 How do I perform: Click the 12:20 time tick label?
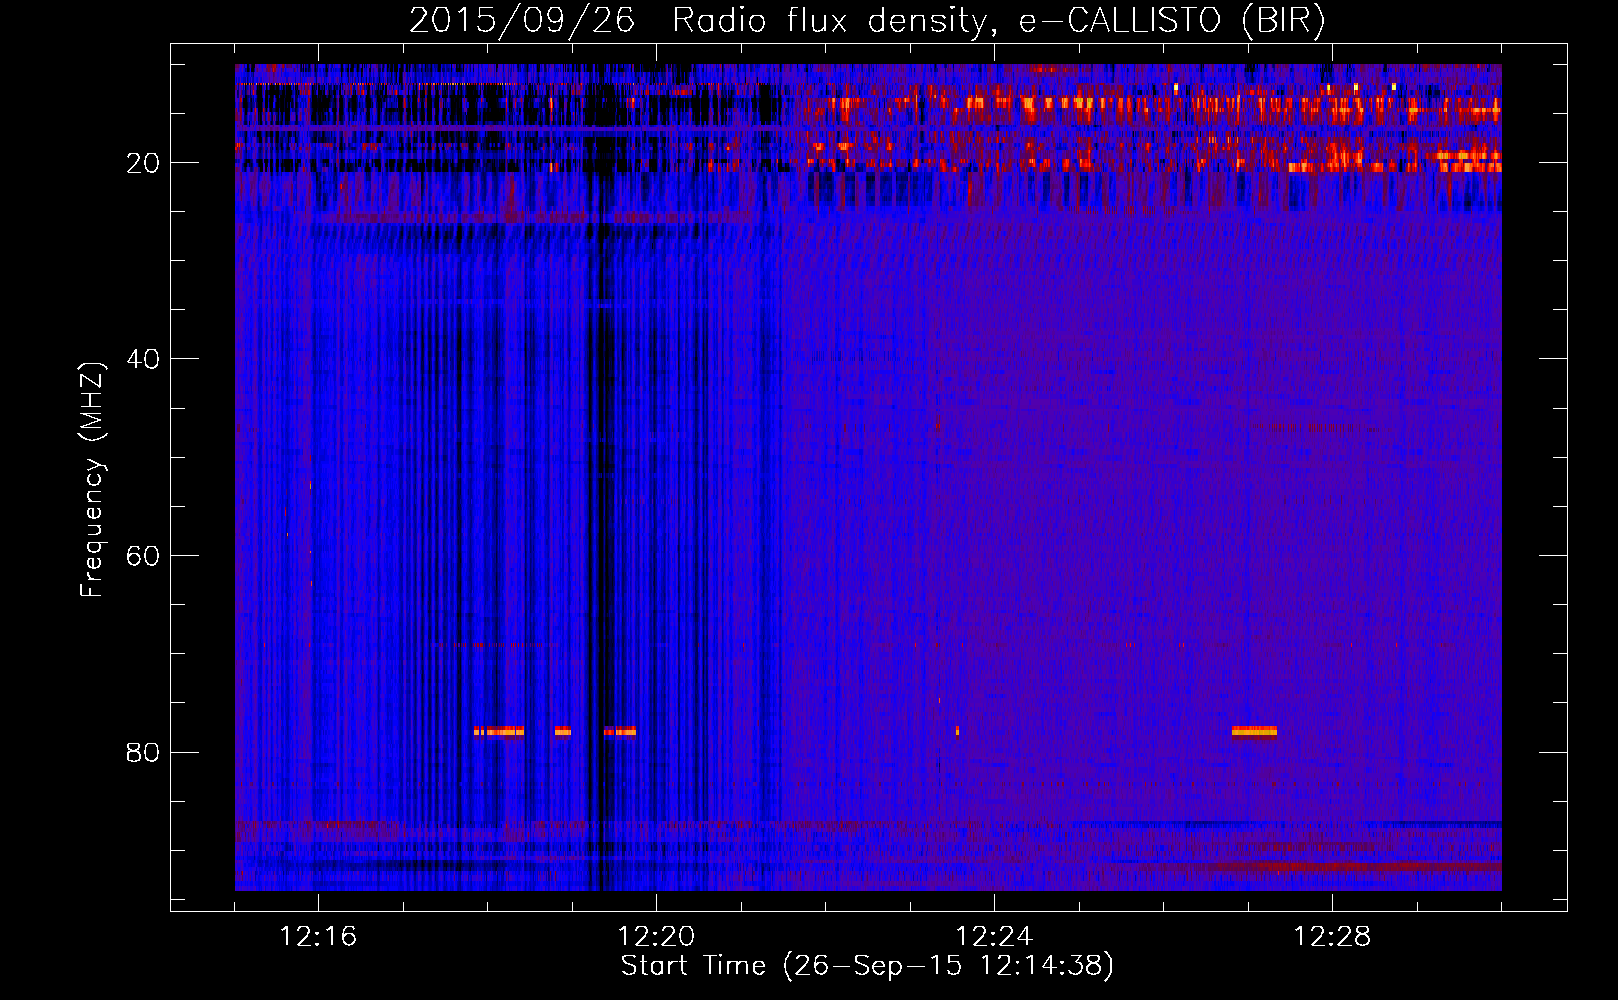pyautogui.click(x=656, y=937)
